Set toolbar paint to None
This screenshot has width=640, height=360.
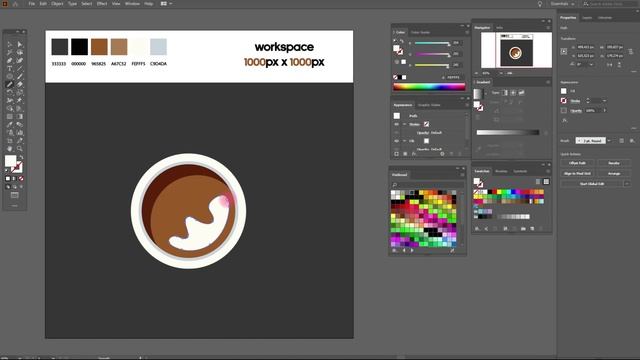(21, 178)
